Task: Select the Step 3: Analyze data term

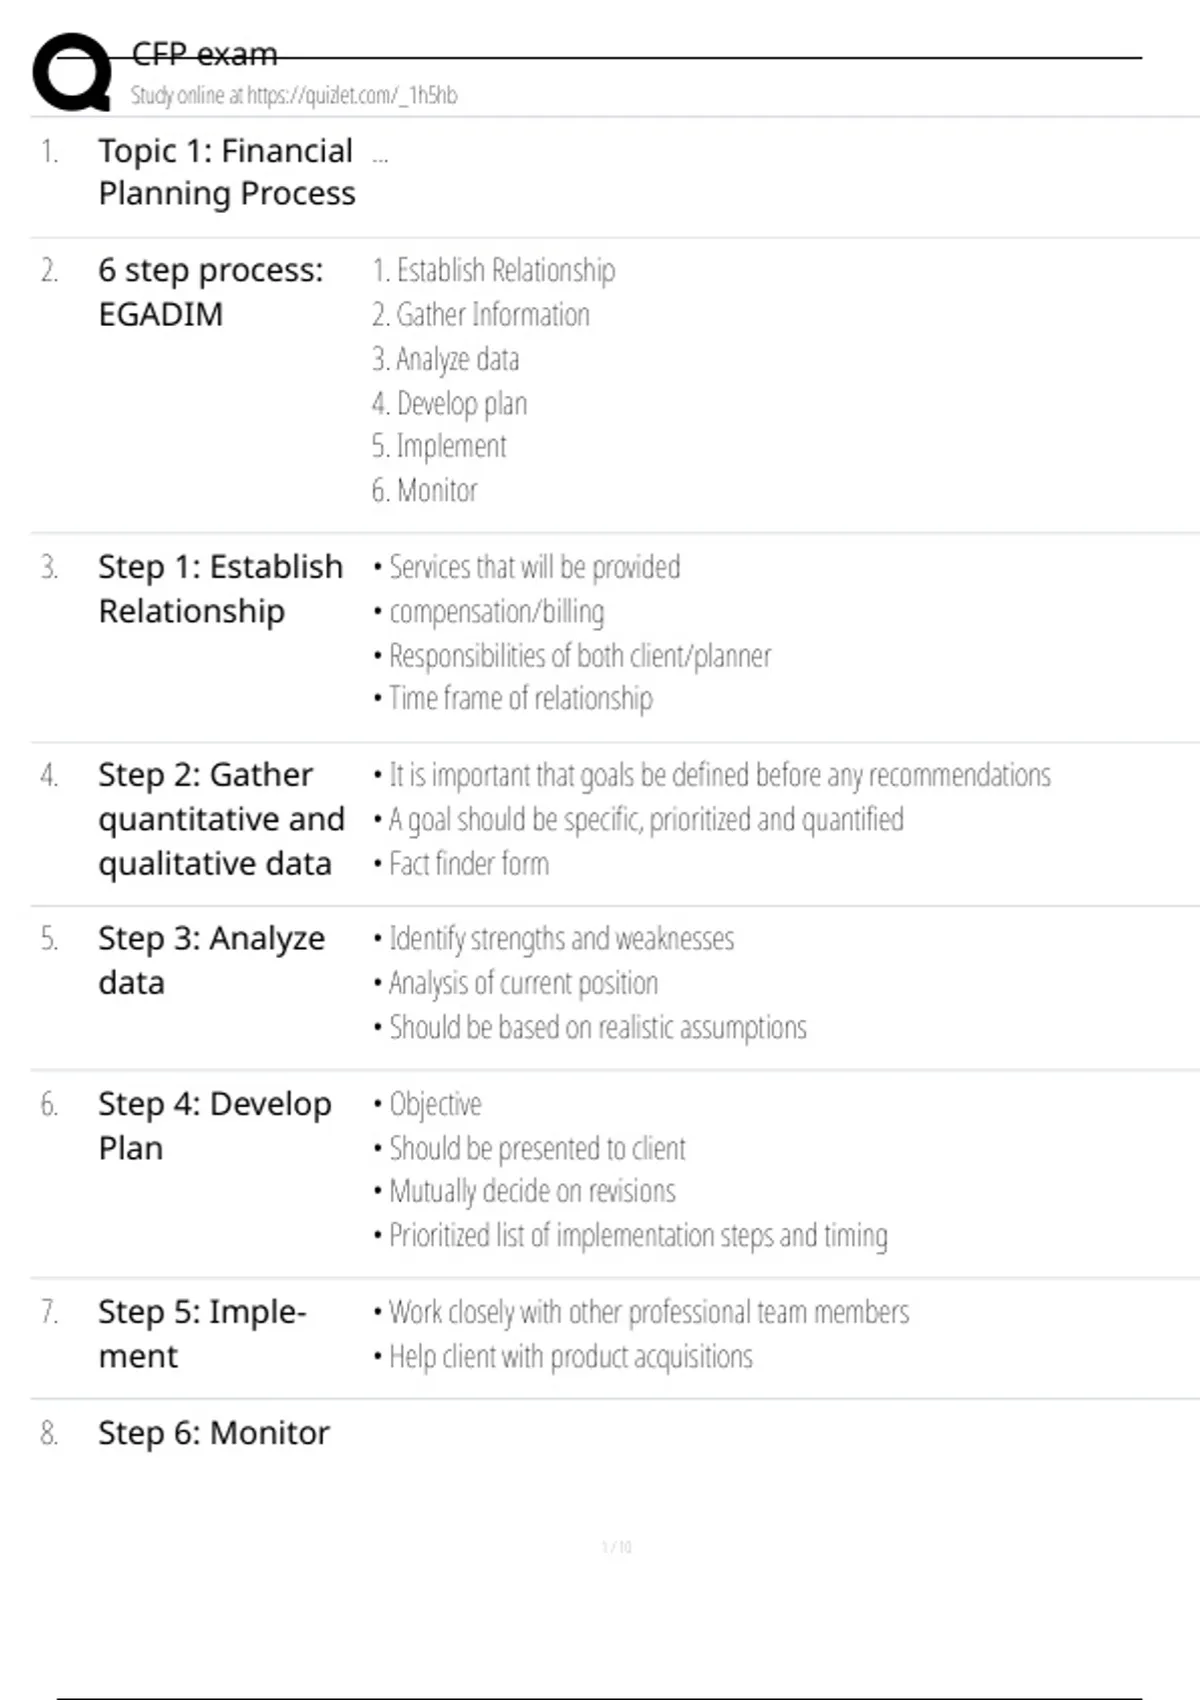Action: [211, 960]
